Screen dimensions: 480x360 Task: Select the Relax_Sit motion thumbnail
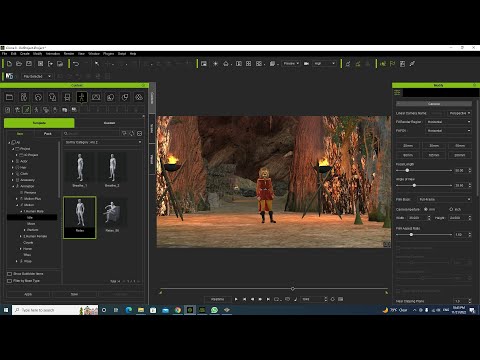(112, 215)
